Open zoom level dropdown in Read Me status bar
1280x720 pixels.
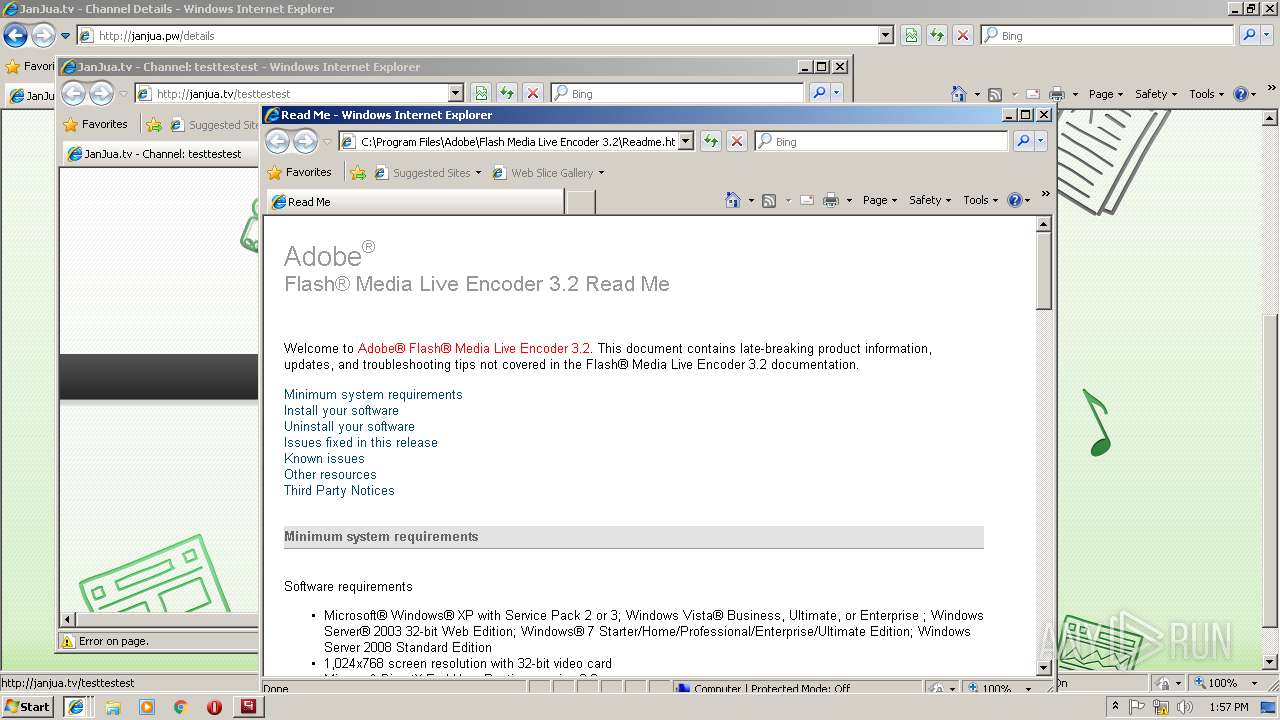1028,688
